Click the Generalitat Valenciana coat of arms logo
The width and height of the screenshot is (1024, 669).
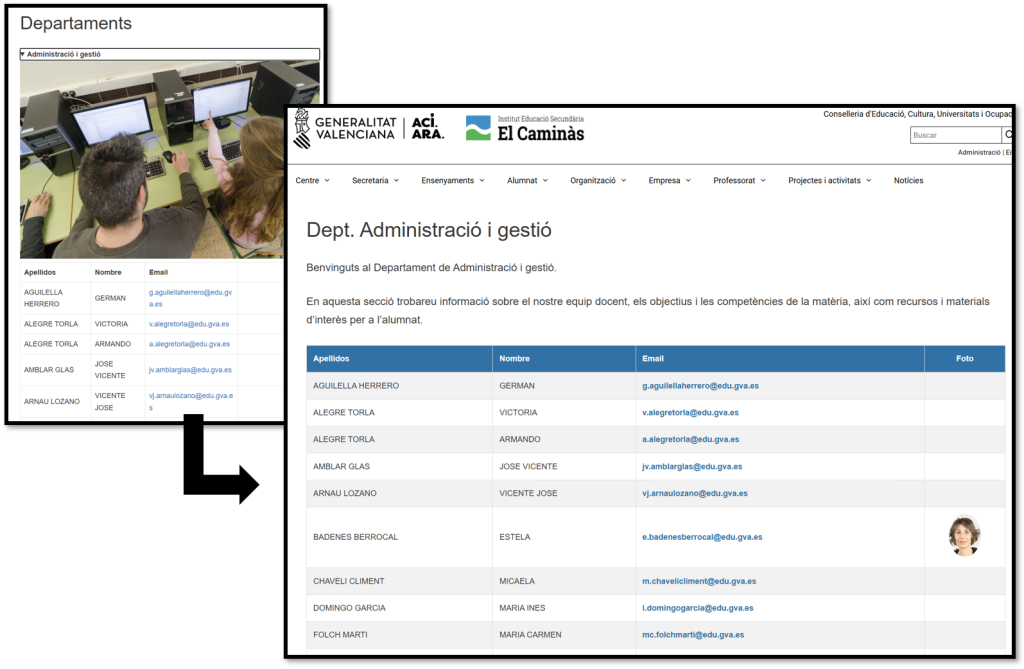coord(301,128)
